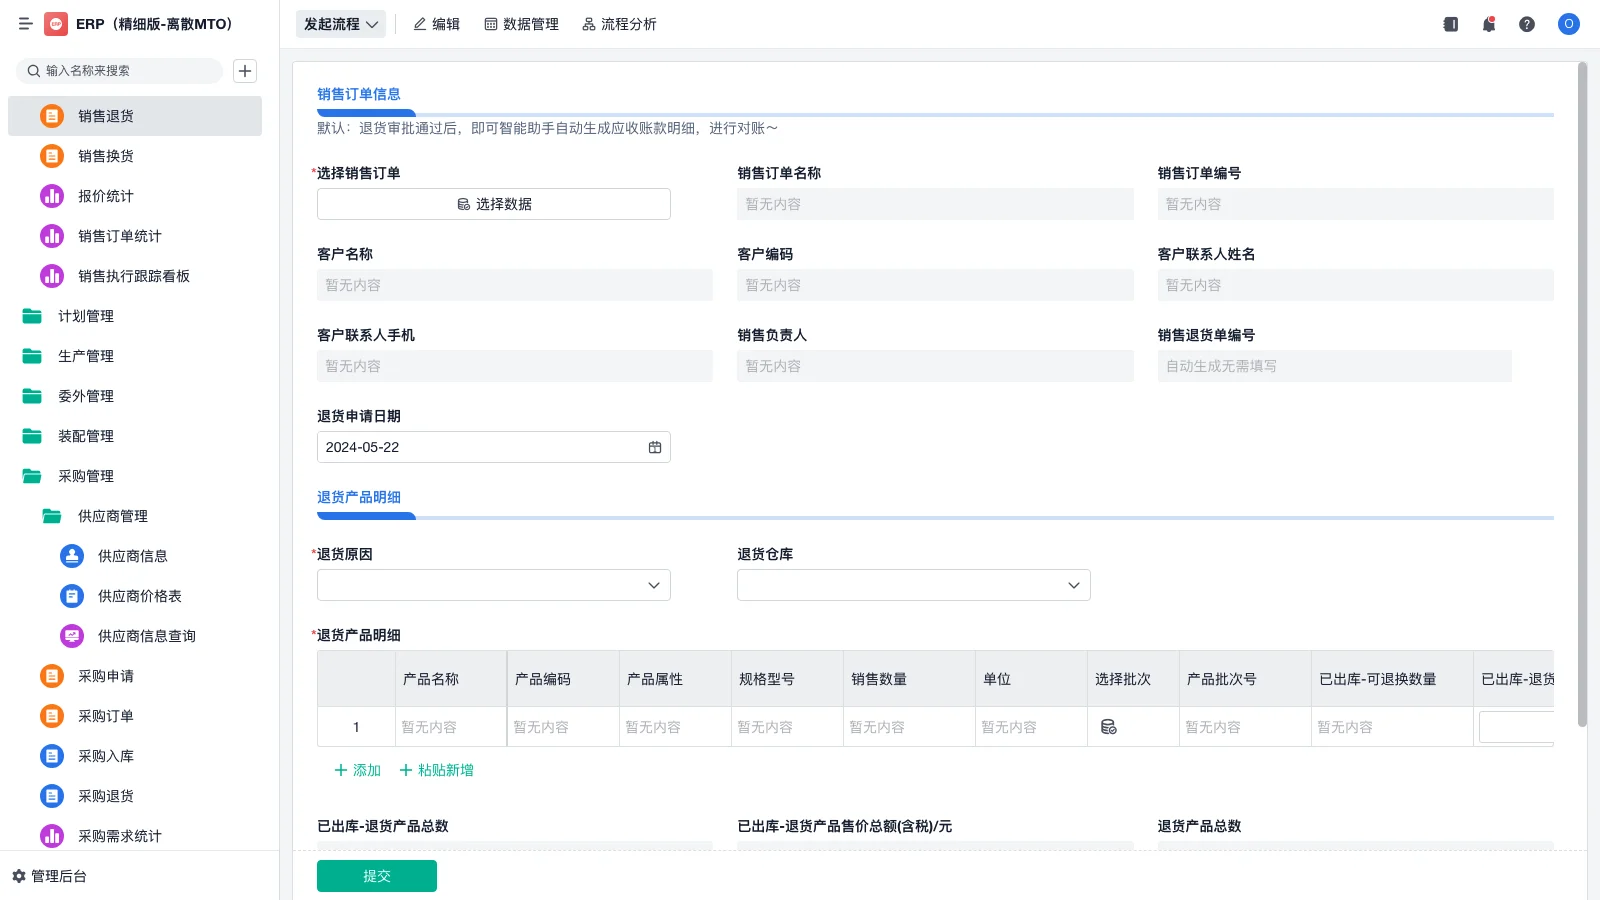Open the 退货仓库 dropdown
The height and width of the screenshot is (900, 1600).
coord(912,585)
